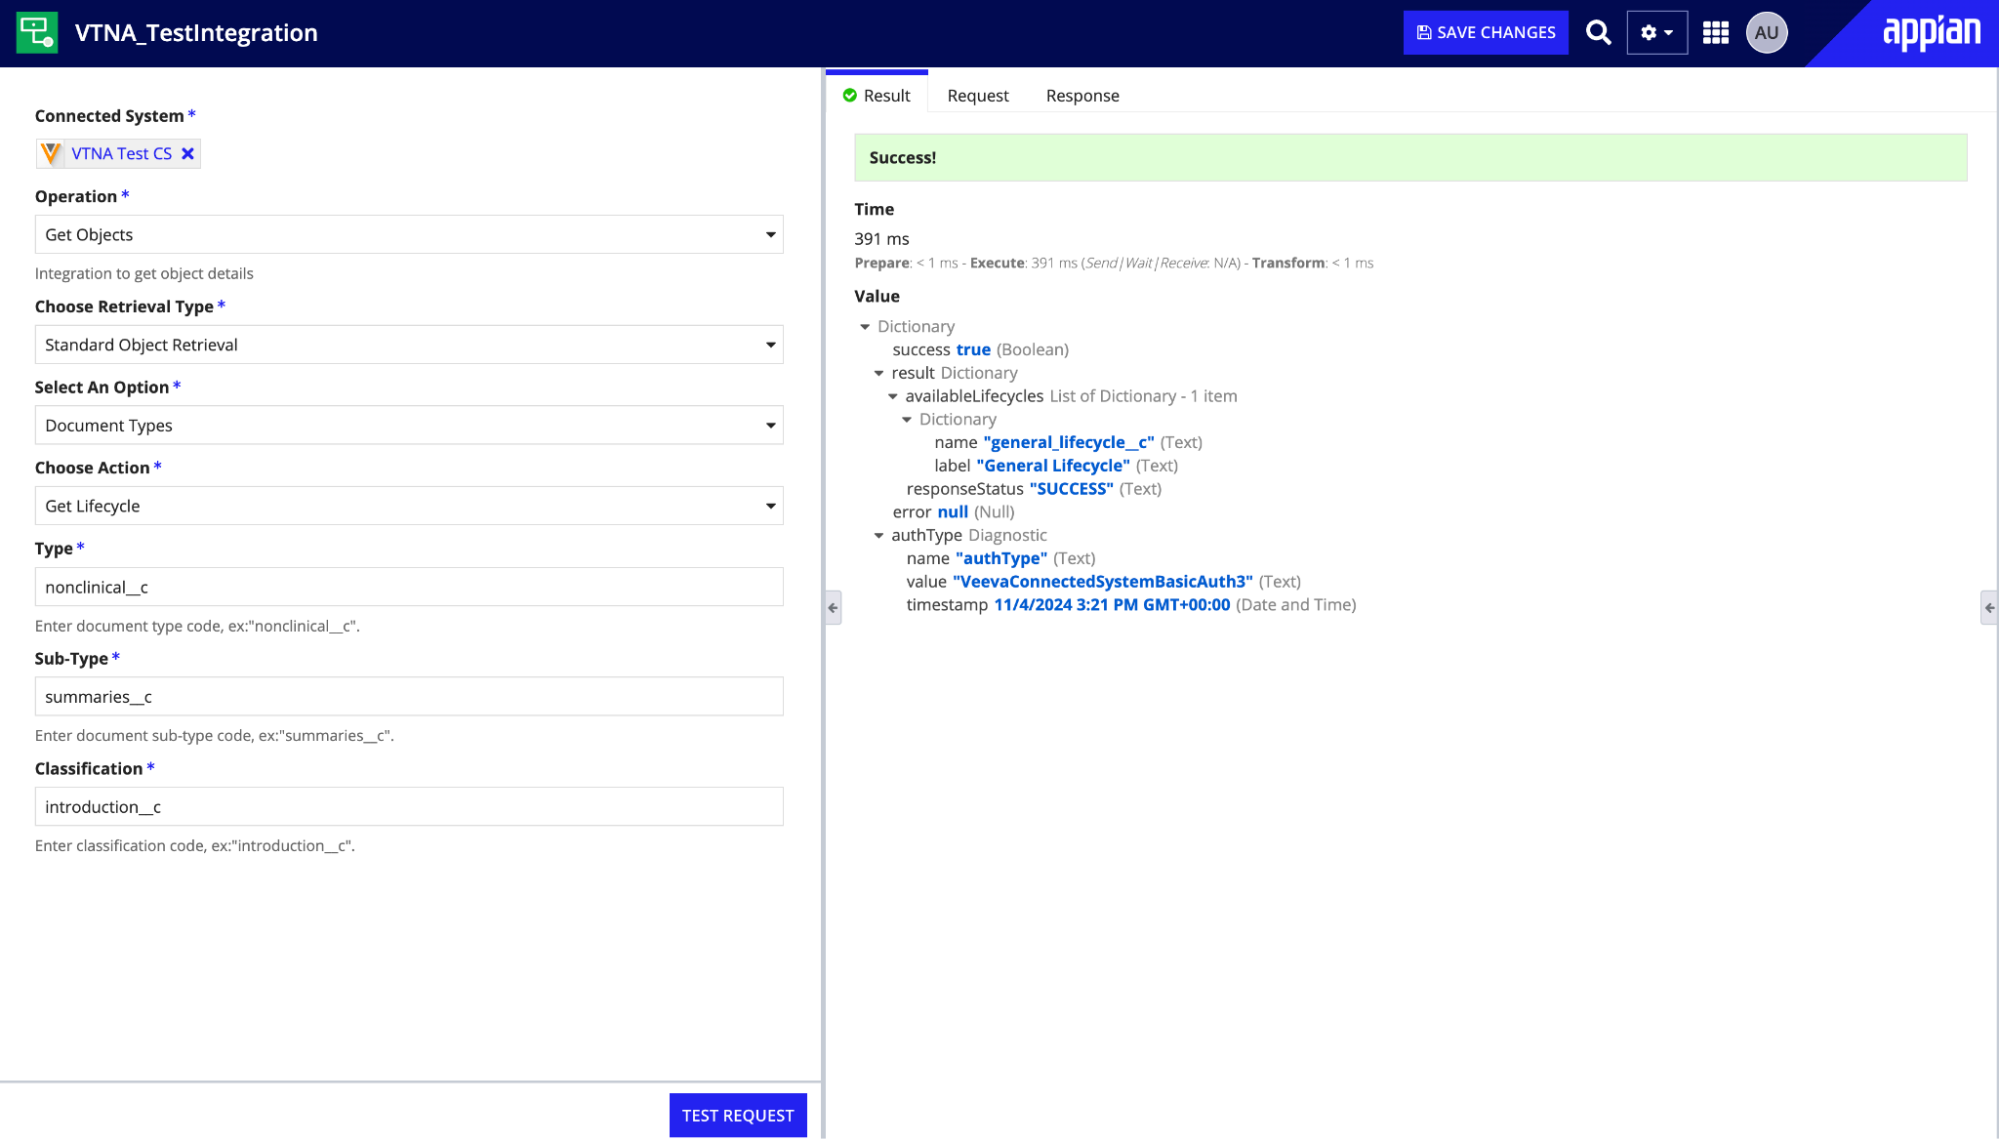The height and width of the screenshot is (1140, 1999).
Task: Click right edge collapse arrow
Action: (1989, 607)
